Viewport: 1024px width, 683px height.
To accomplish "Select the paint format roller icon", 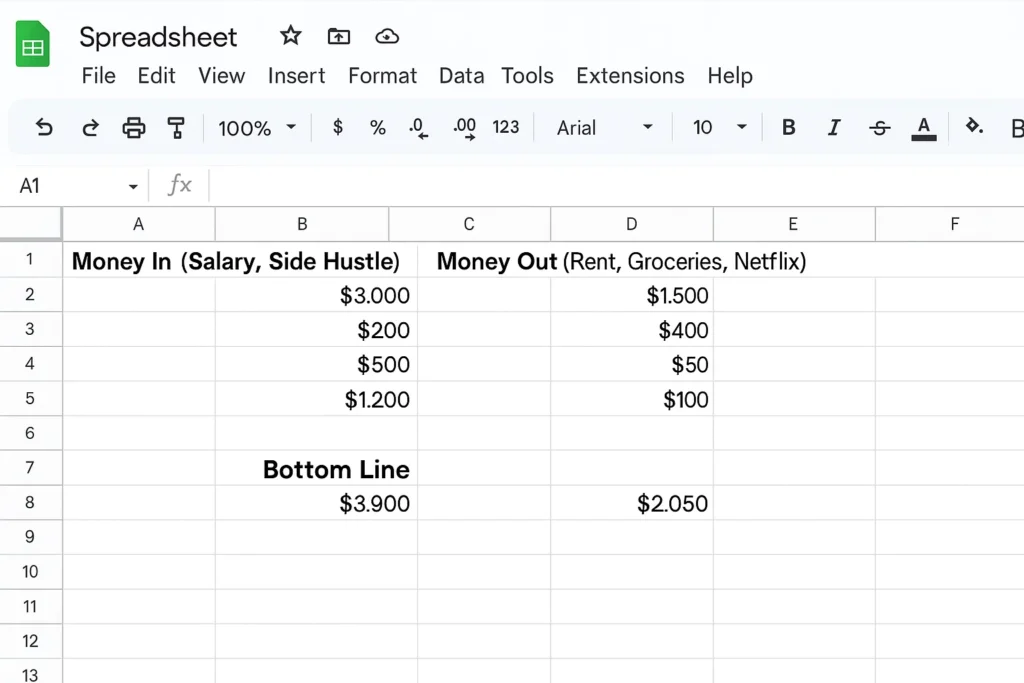I will [176, 127].
